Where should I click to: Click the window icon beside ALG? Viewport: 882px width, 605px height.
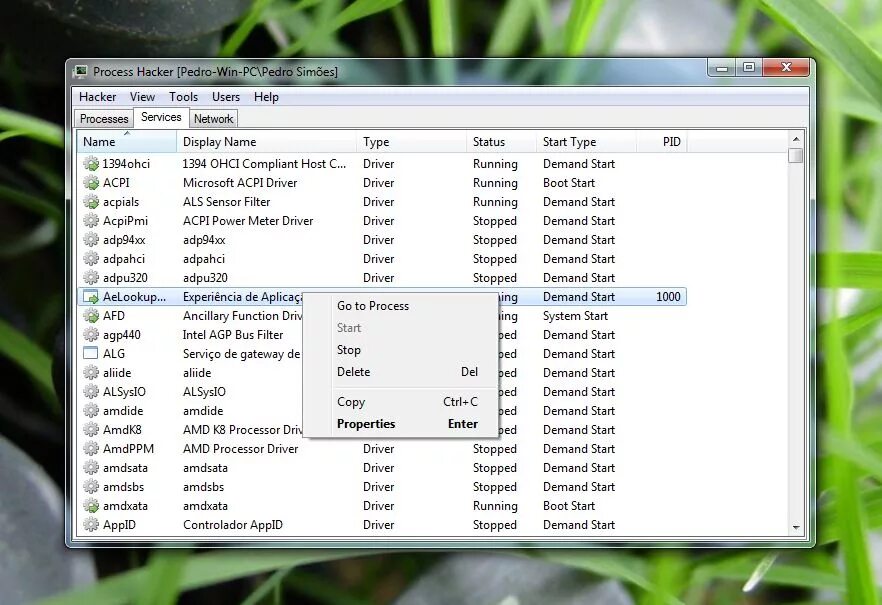pyautogui.click(x=91, y=354)
